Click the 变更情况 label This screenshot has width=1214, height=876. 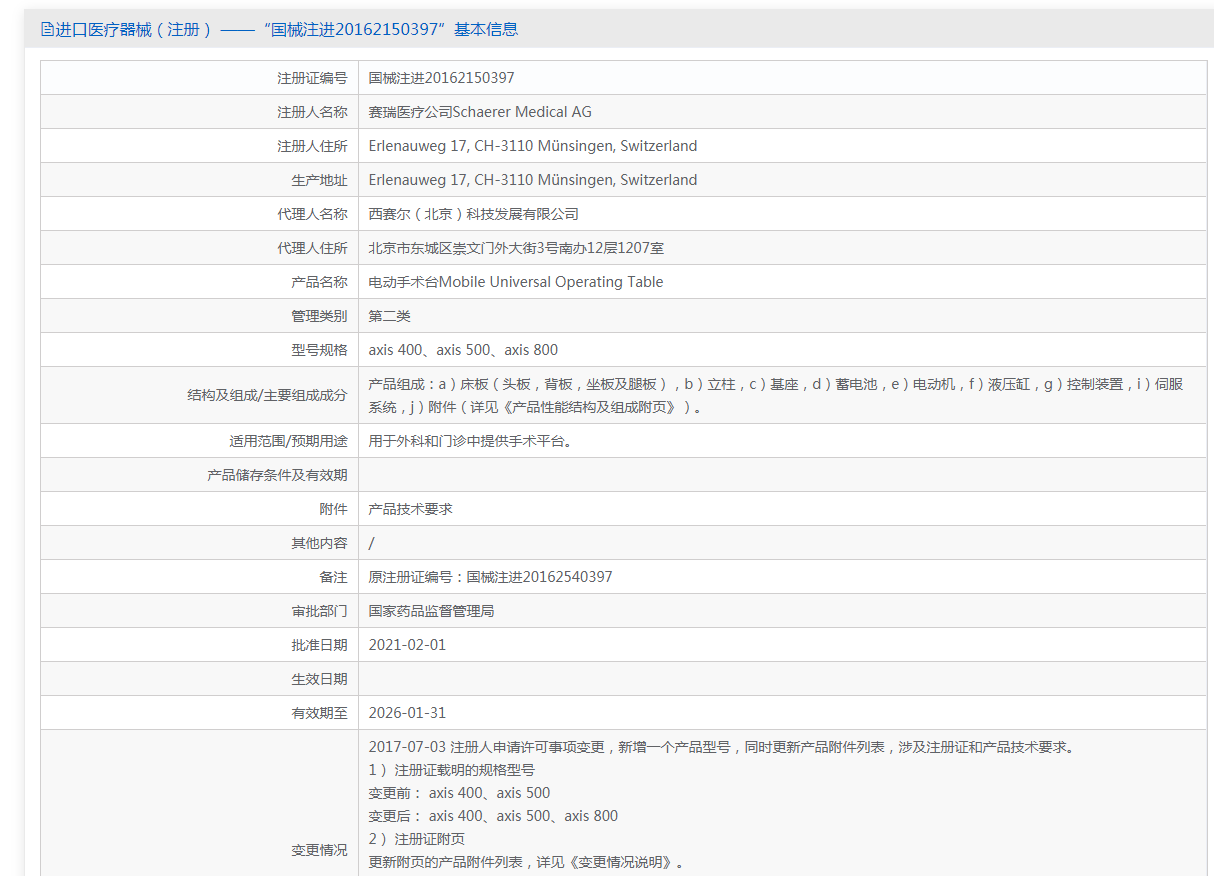tap(319, 850)
